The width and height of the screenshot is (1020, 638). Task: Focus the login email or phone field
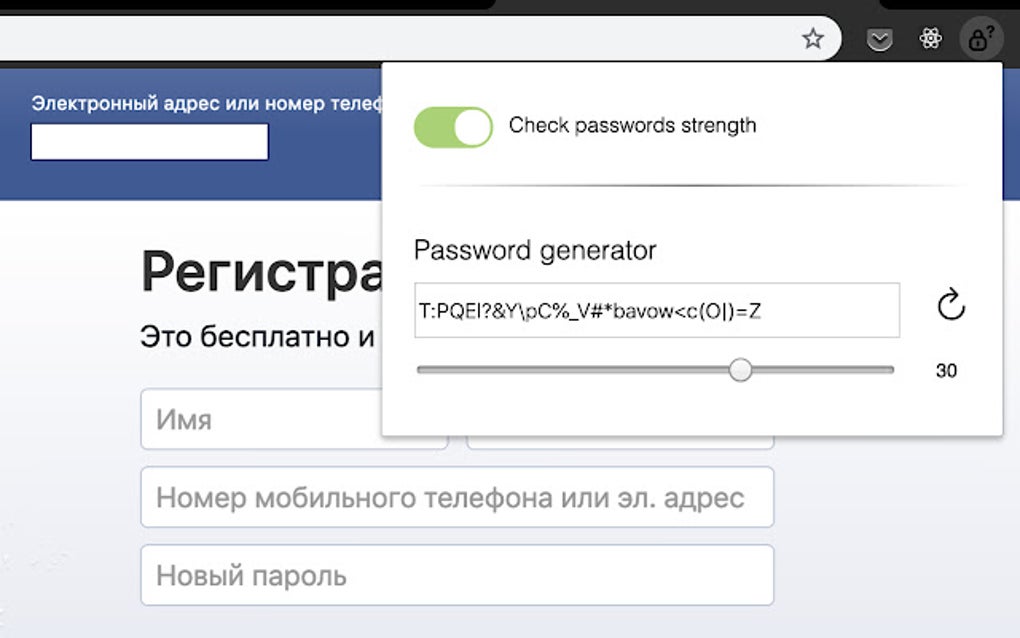(x=149, y=142)
